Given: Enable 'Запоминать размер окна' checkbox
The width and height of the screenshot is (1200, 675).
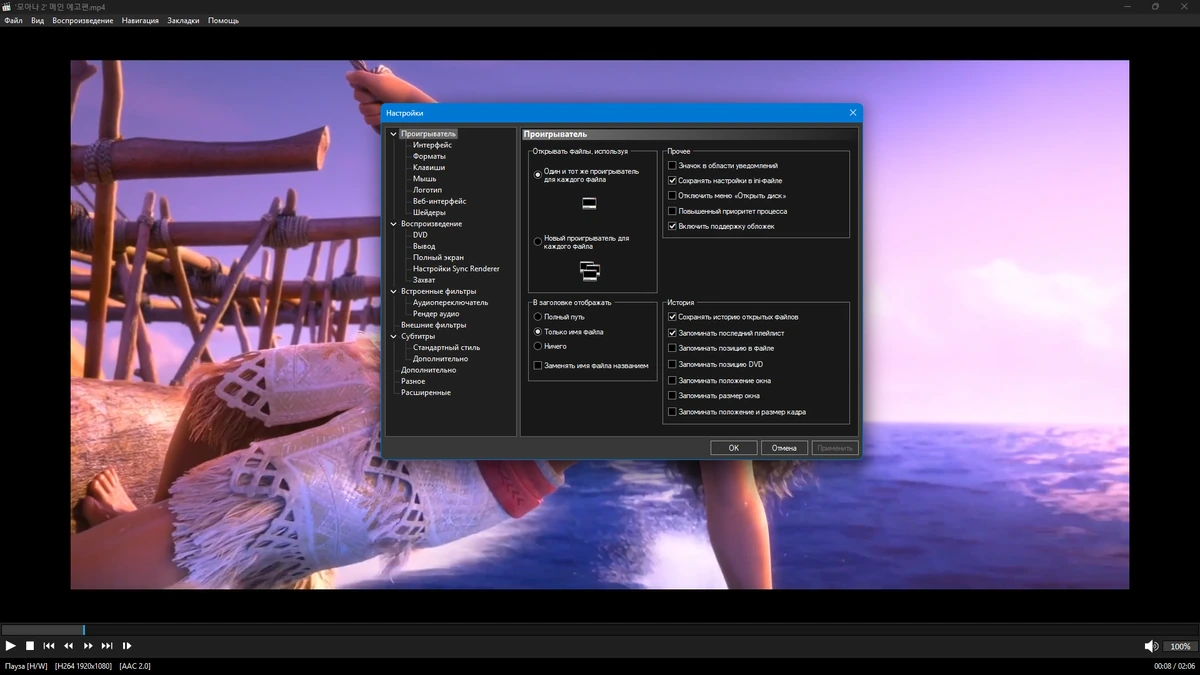Looking at the screenshot, I should (672, 396).
